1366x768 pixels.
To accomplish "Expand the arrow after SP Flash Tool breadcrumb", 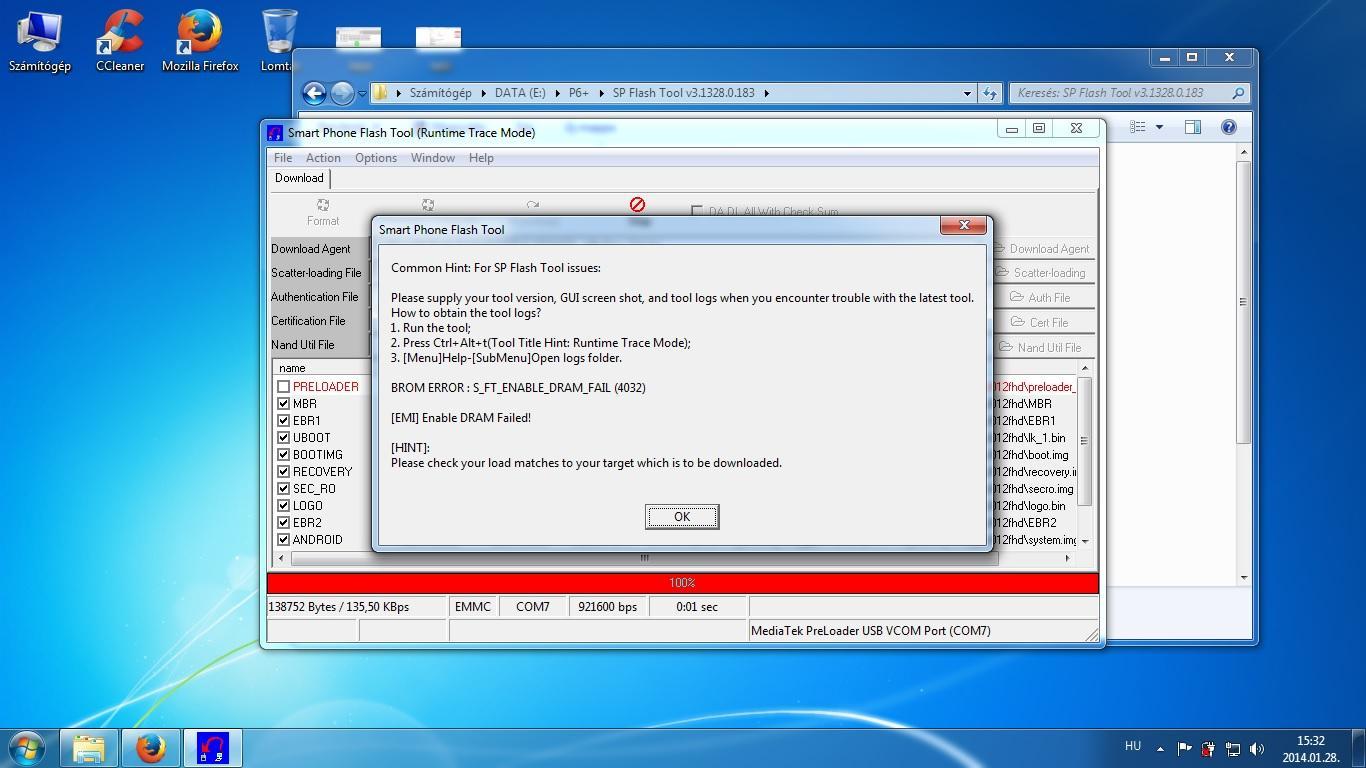I will pyautogui.click(x=767, y=93).
